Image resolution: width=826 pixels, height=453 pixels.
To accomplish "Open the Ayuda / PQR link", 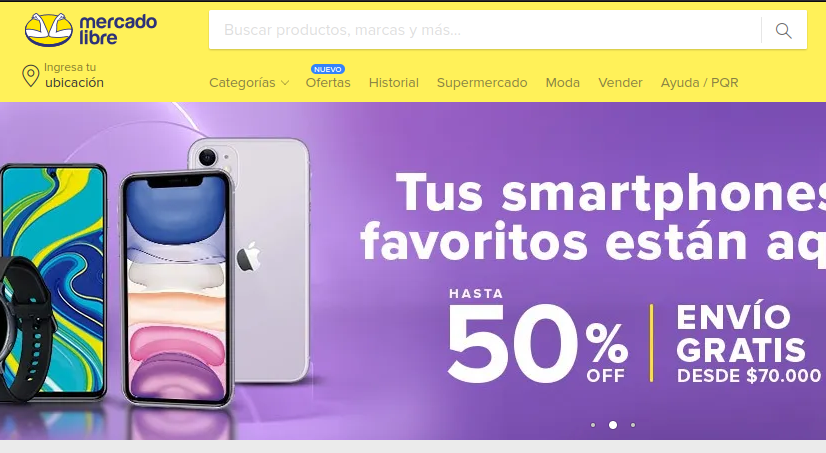I will [700, 83].
